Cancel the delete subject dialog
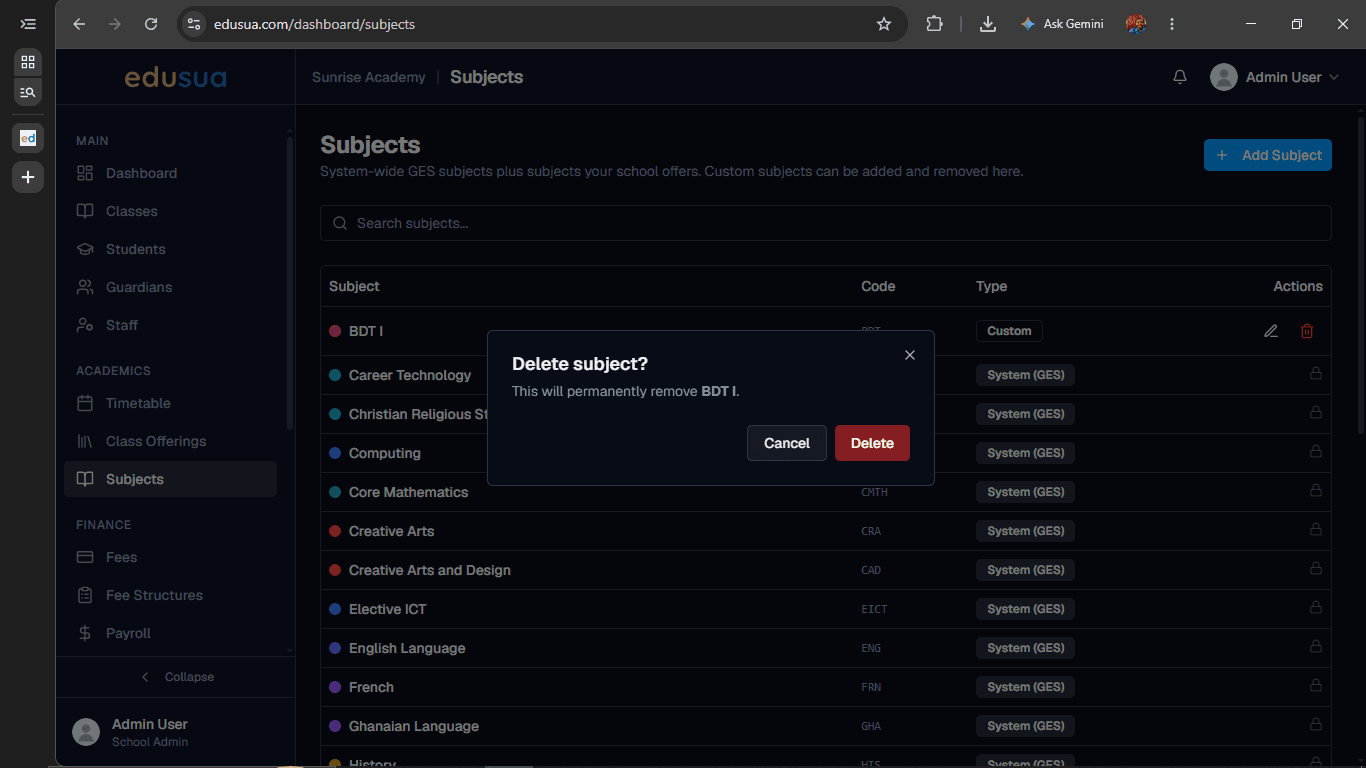 787,443
